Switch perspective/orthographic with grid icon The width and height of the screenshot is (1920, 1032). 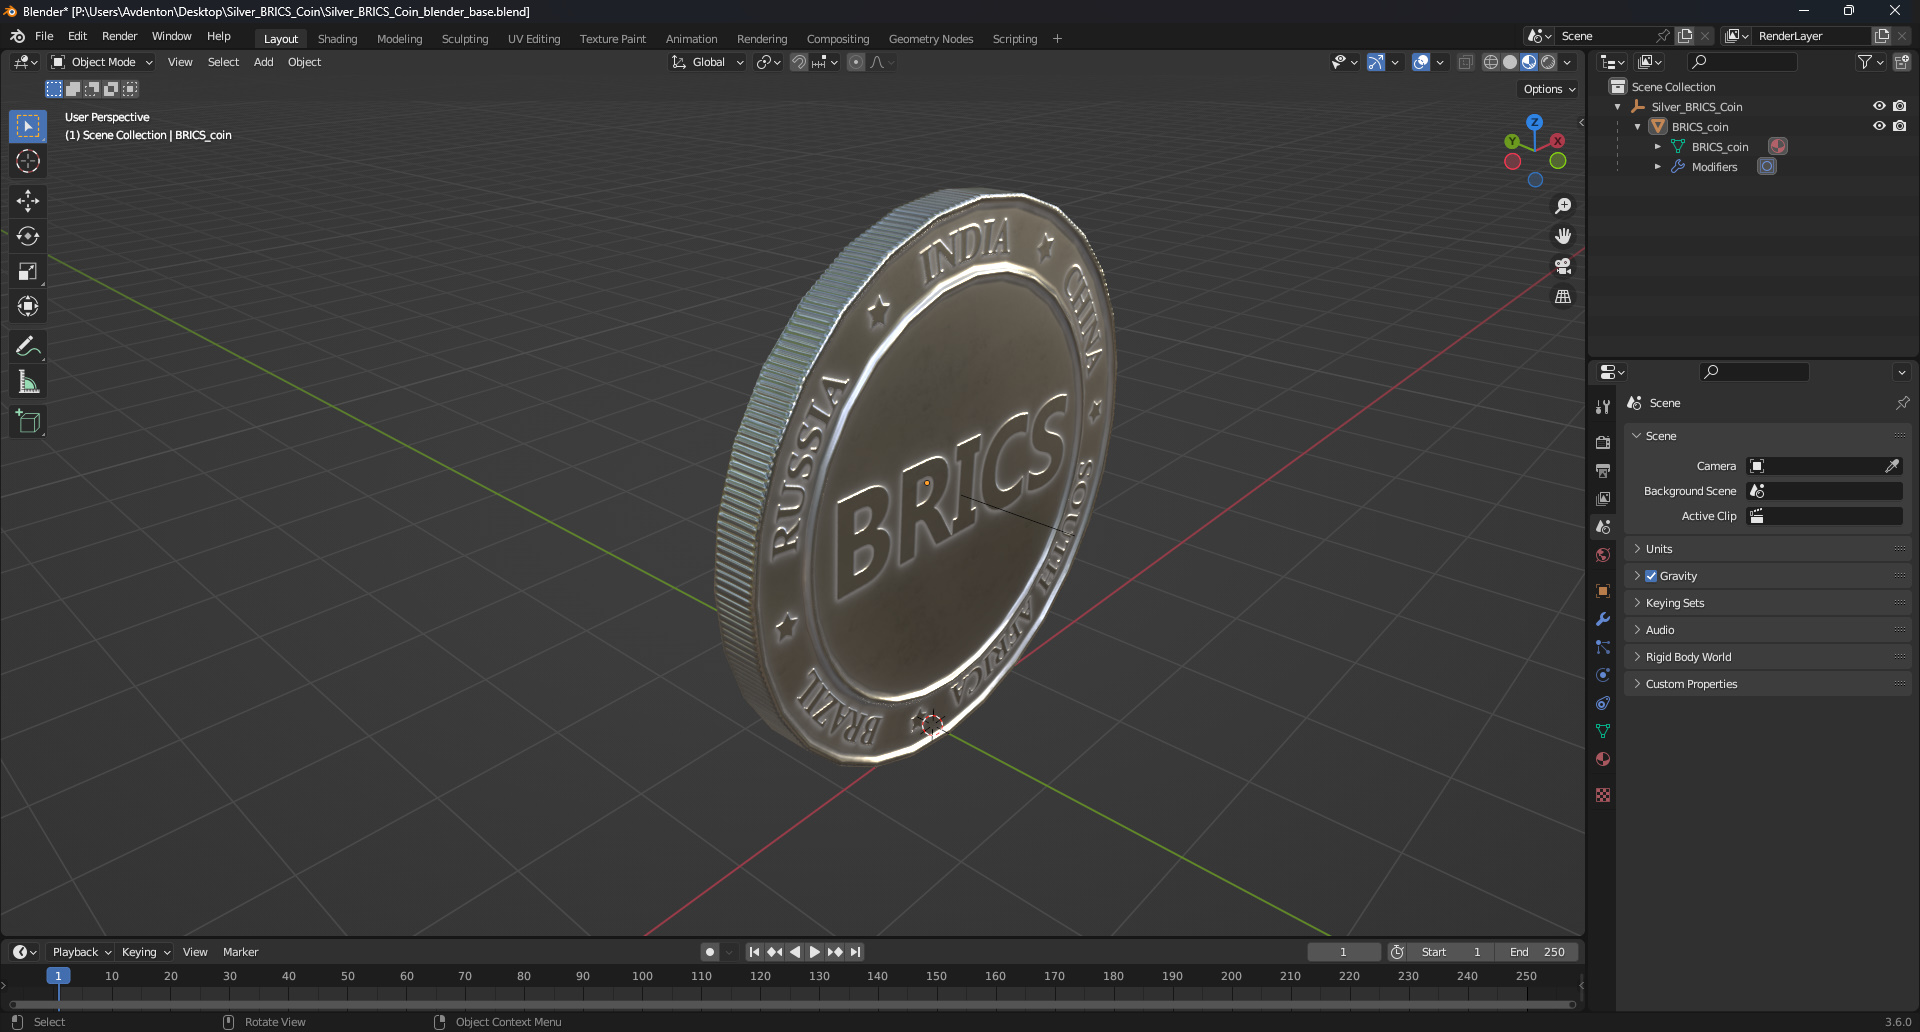pyautogui.click(x=1563, y=297)
